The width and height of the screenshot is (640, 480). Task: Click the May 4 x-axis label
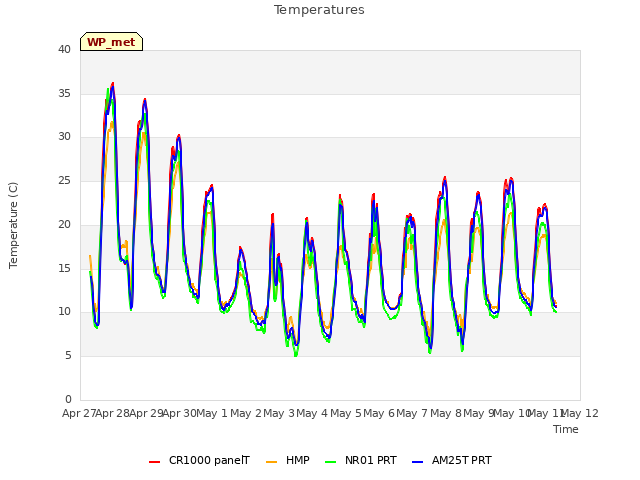pos(312,413)
